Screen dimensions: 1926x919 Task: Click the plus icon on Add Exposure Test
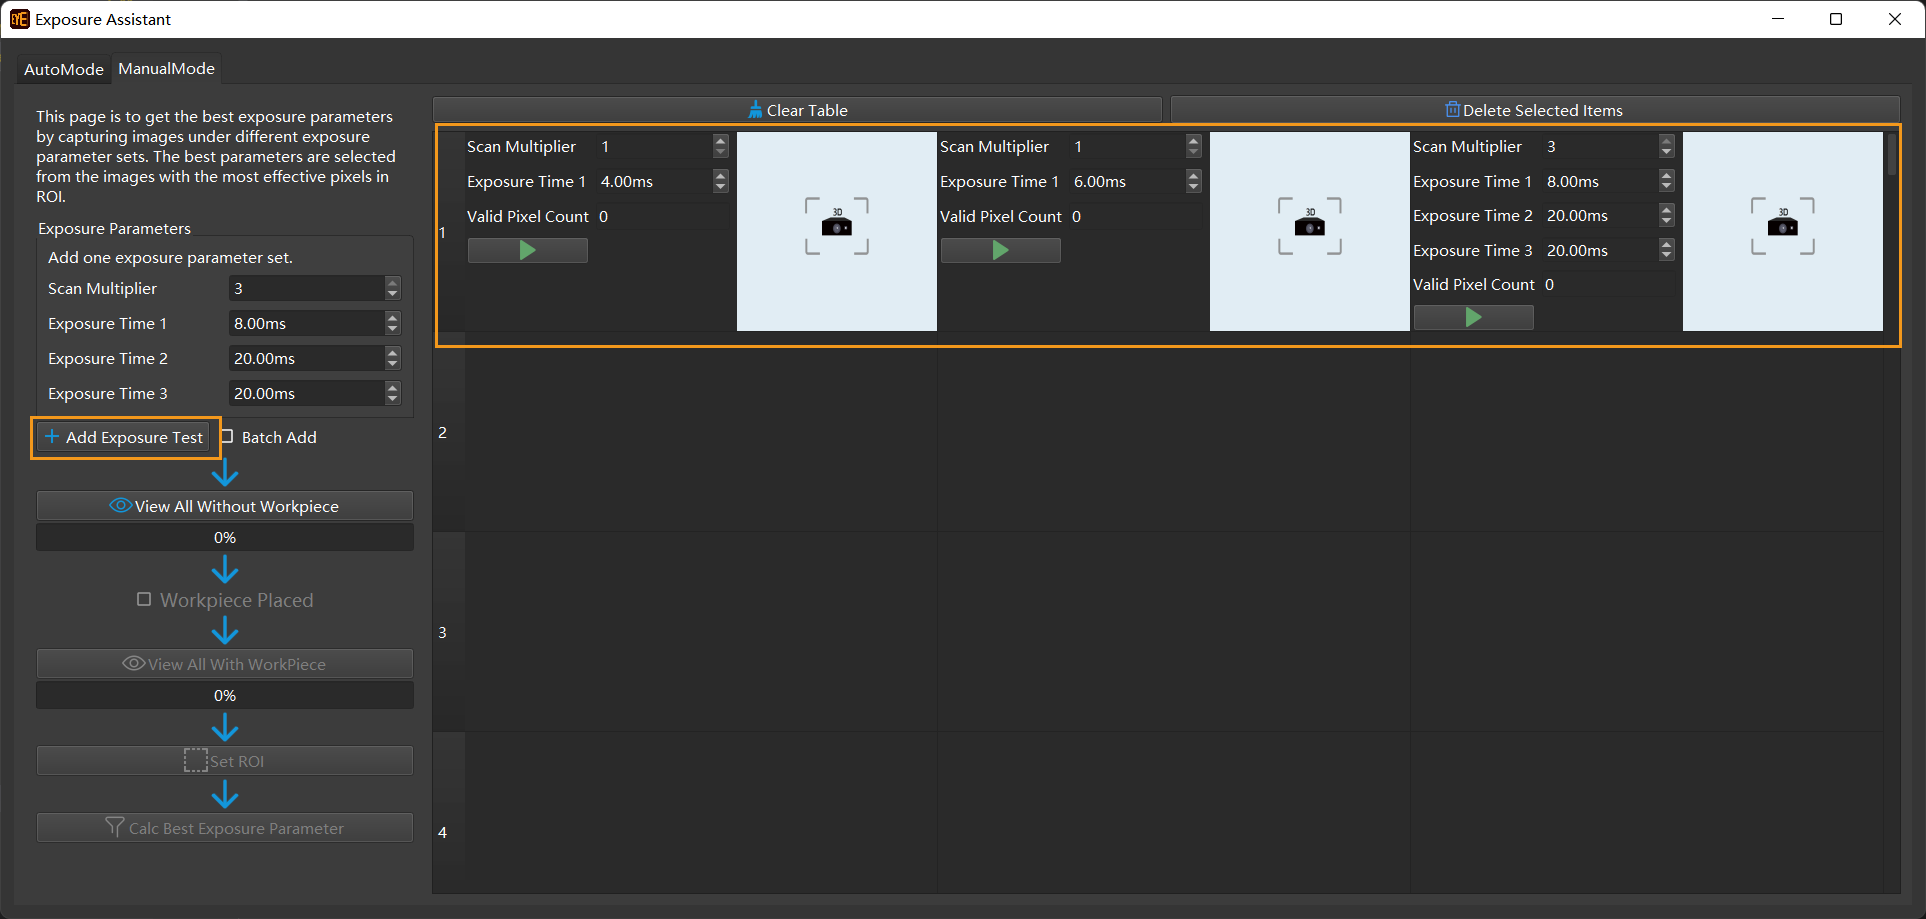(x=52, y=437)
